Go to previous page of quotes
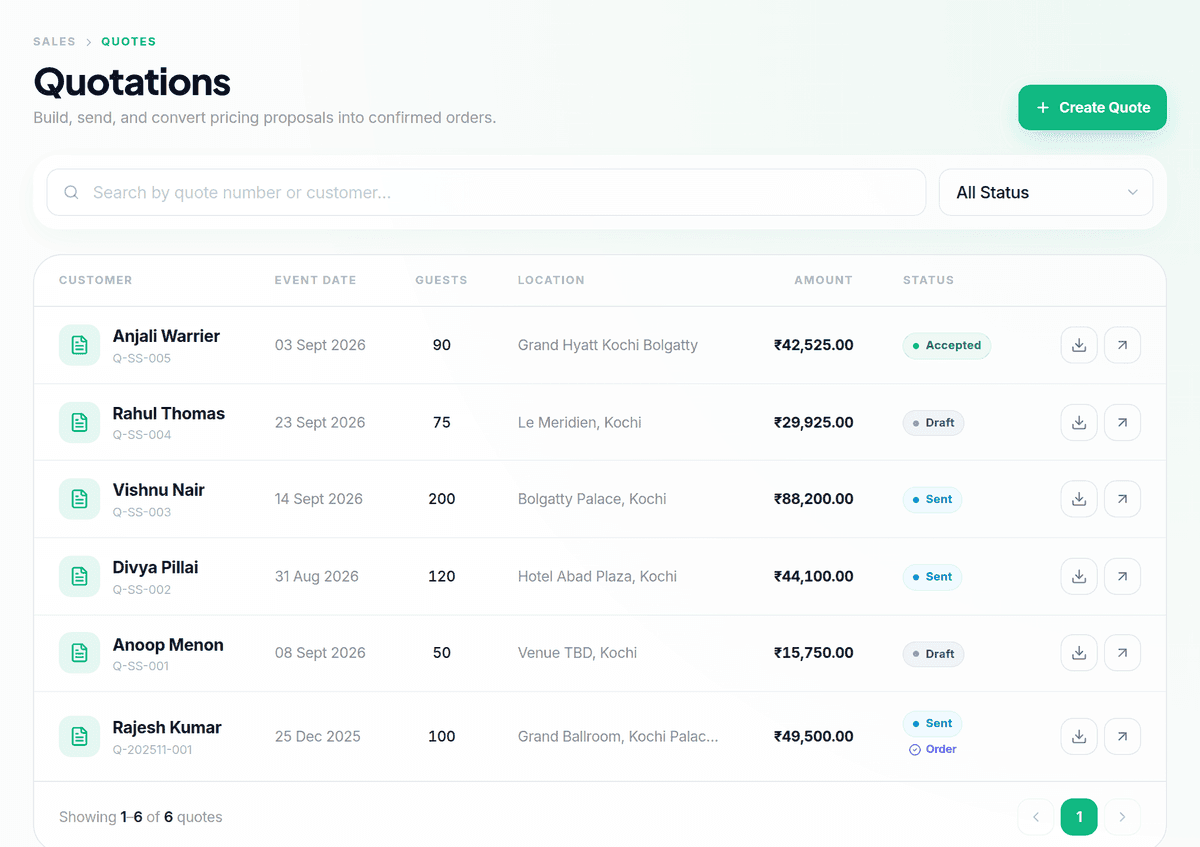The height and width of the screenshot is (847, 1200). coord(1036,817)
